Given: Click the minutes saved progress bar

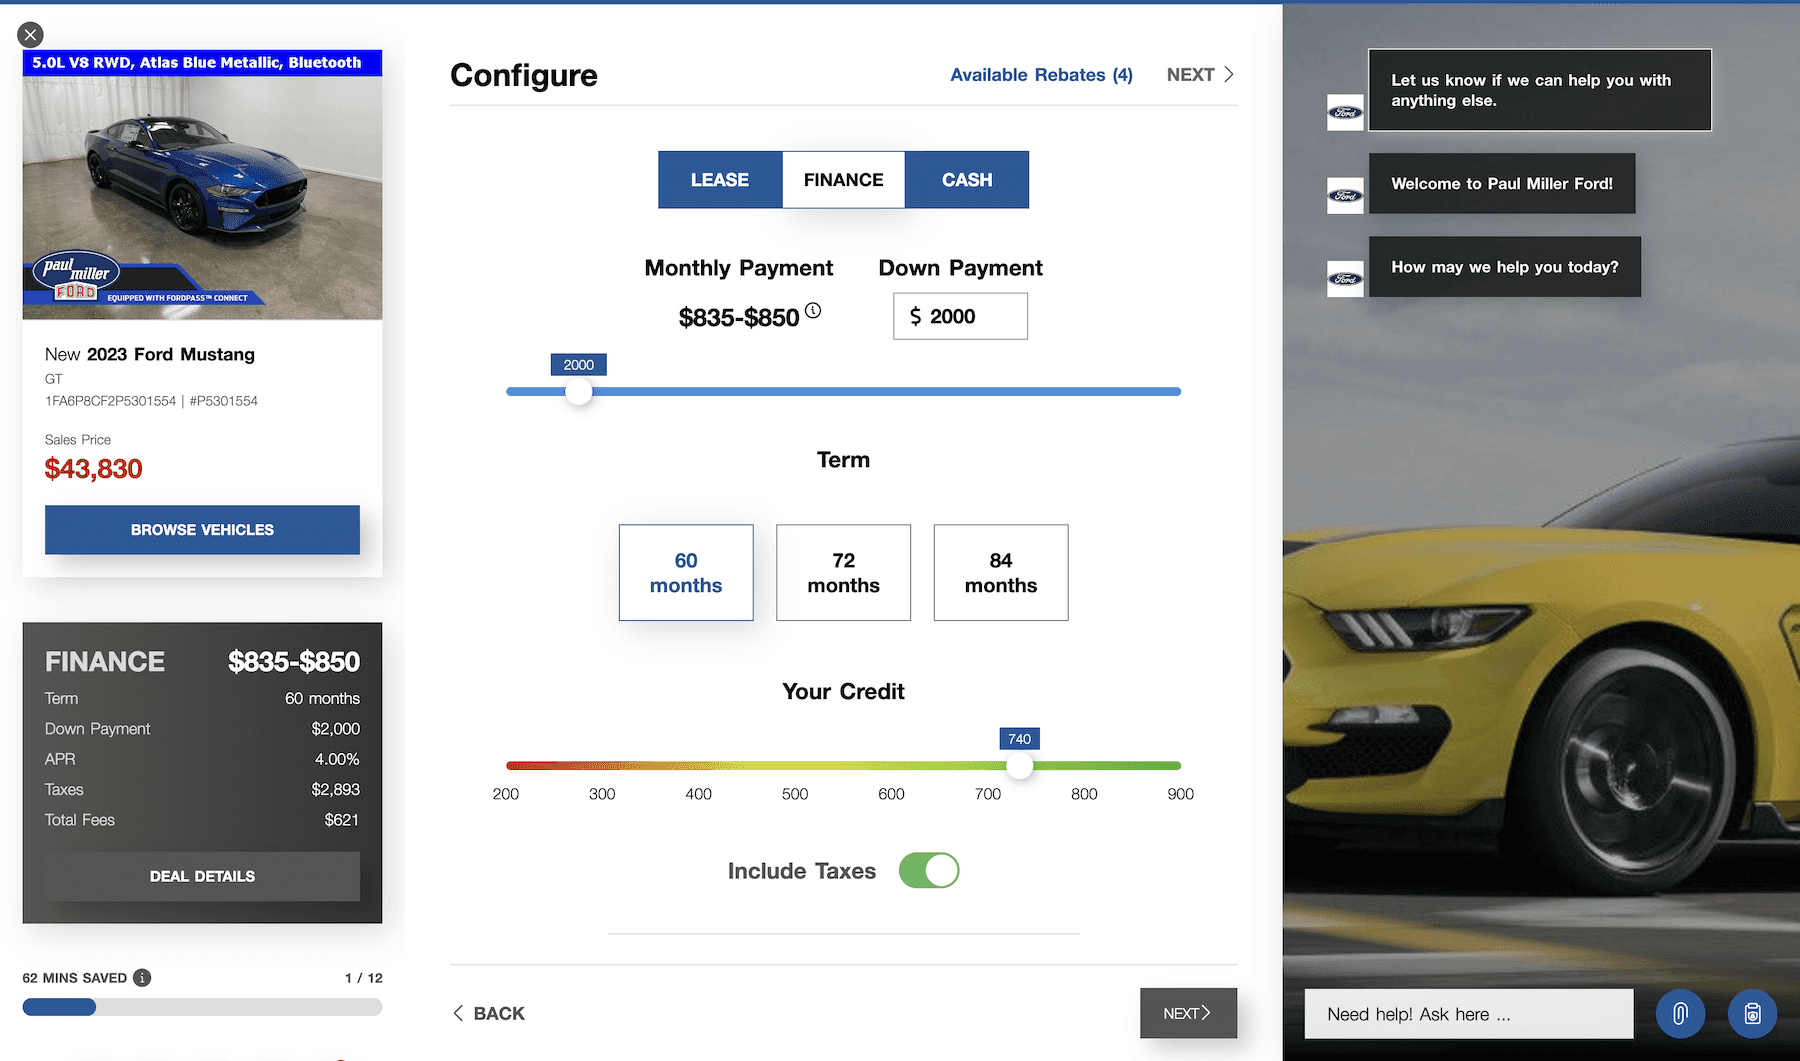Looking at the screenshot, I should (x=202, y=1007).
